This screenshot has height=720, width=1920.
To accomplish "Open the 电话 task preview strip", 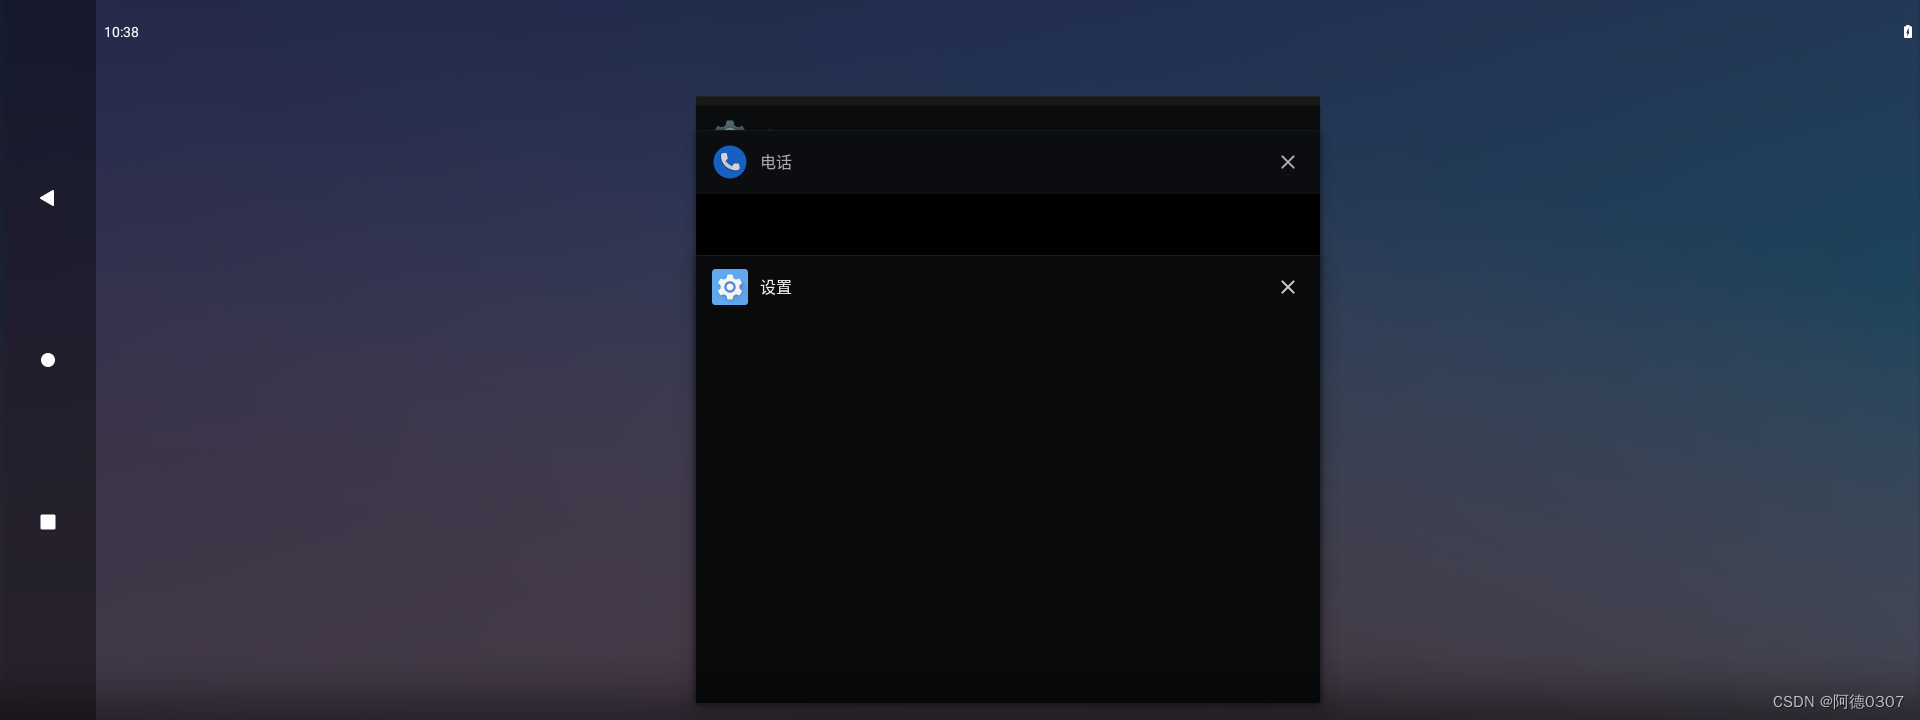I will tap(1008, 224).
